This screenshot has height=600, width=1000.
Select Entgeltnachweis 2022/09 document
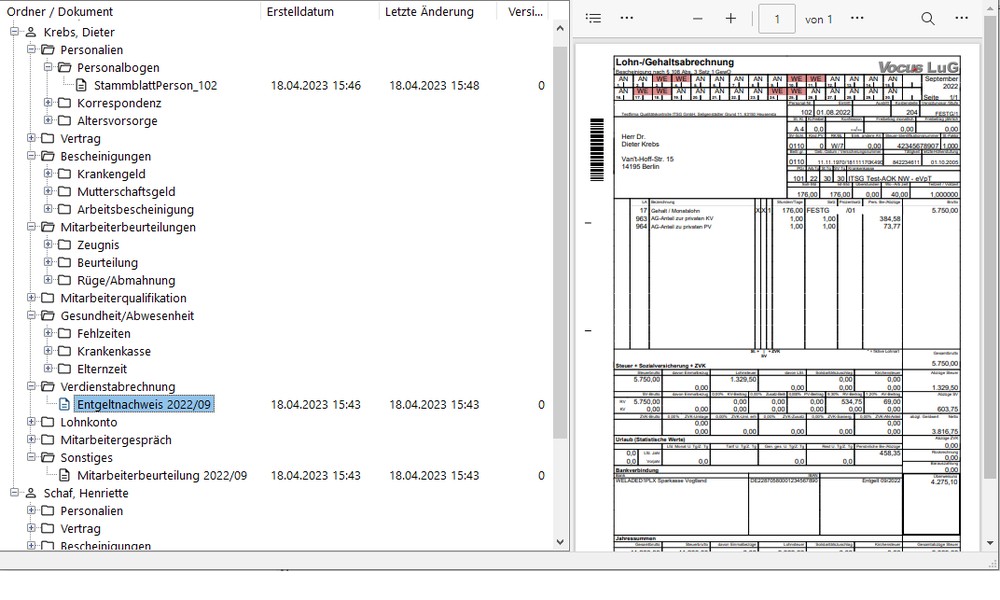[x=144, y=404]
